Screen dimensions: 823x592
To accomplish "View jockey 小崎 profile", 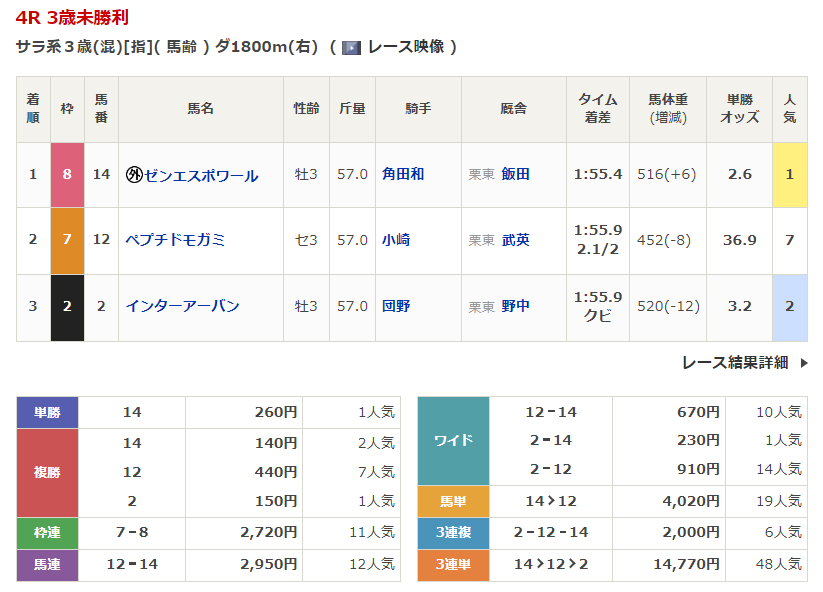I will coord(396,240).
